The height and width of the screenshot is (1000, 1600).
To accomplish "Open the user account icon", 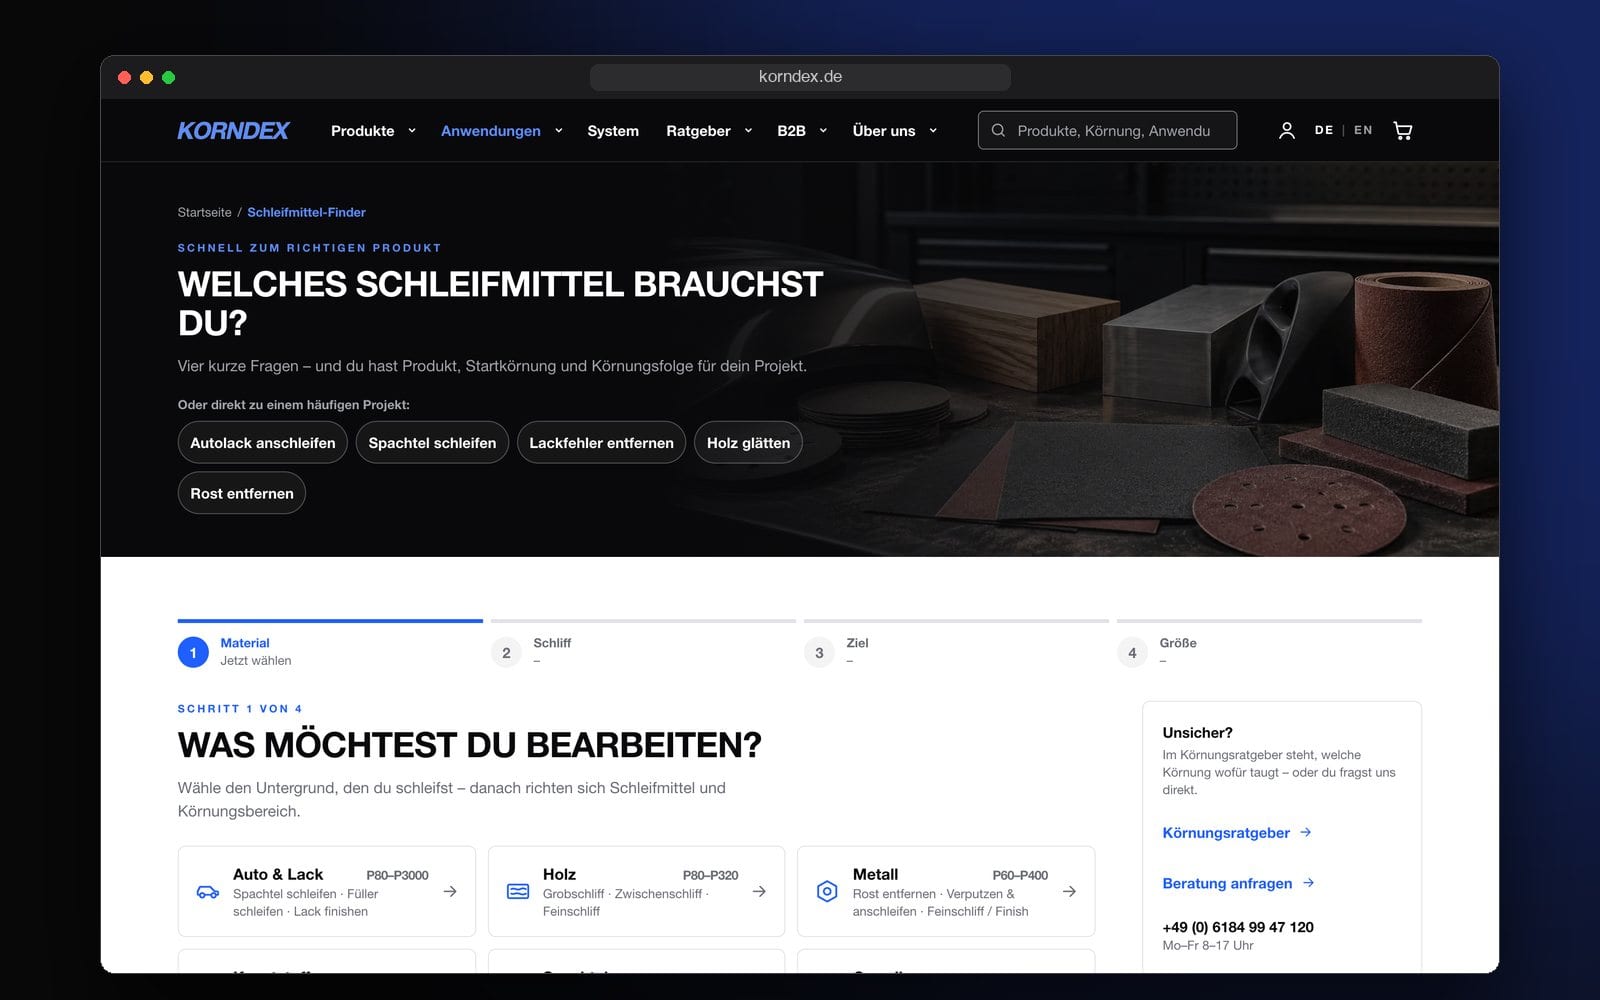I will click(1287, 131).
